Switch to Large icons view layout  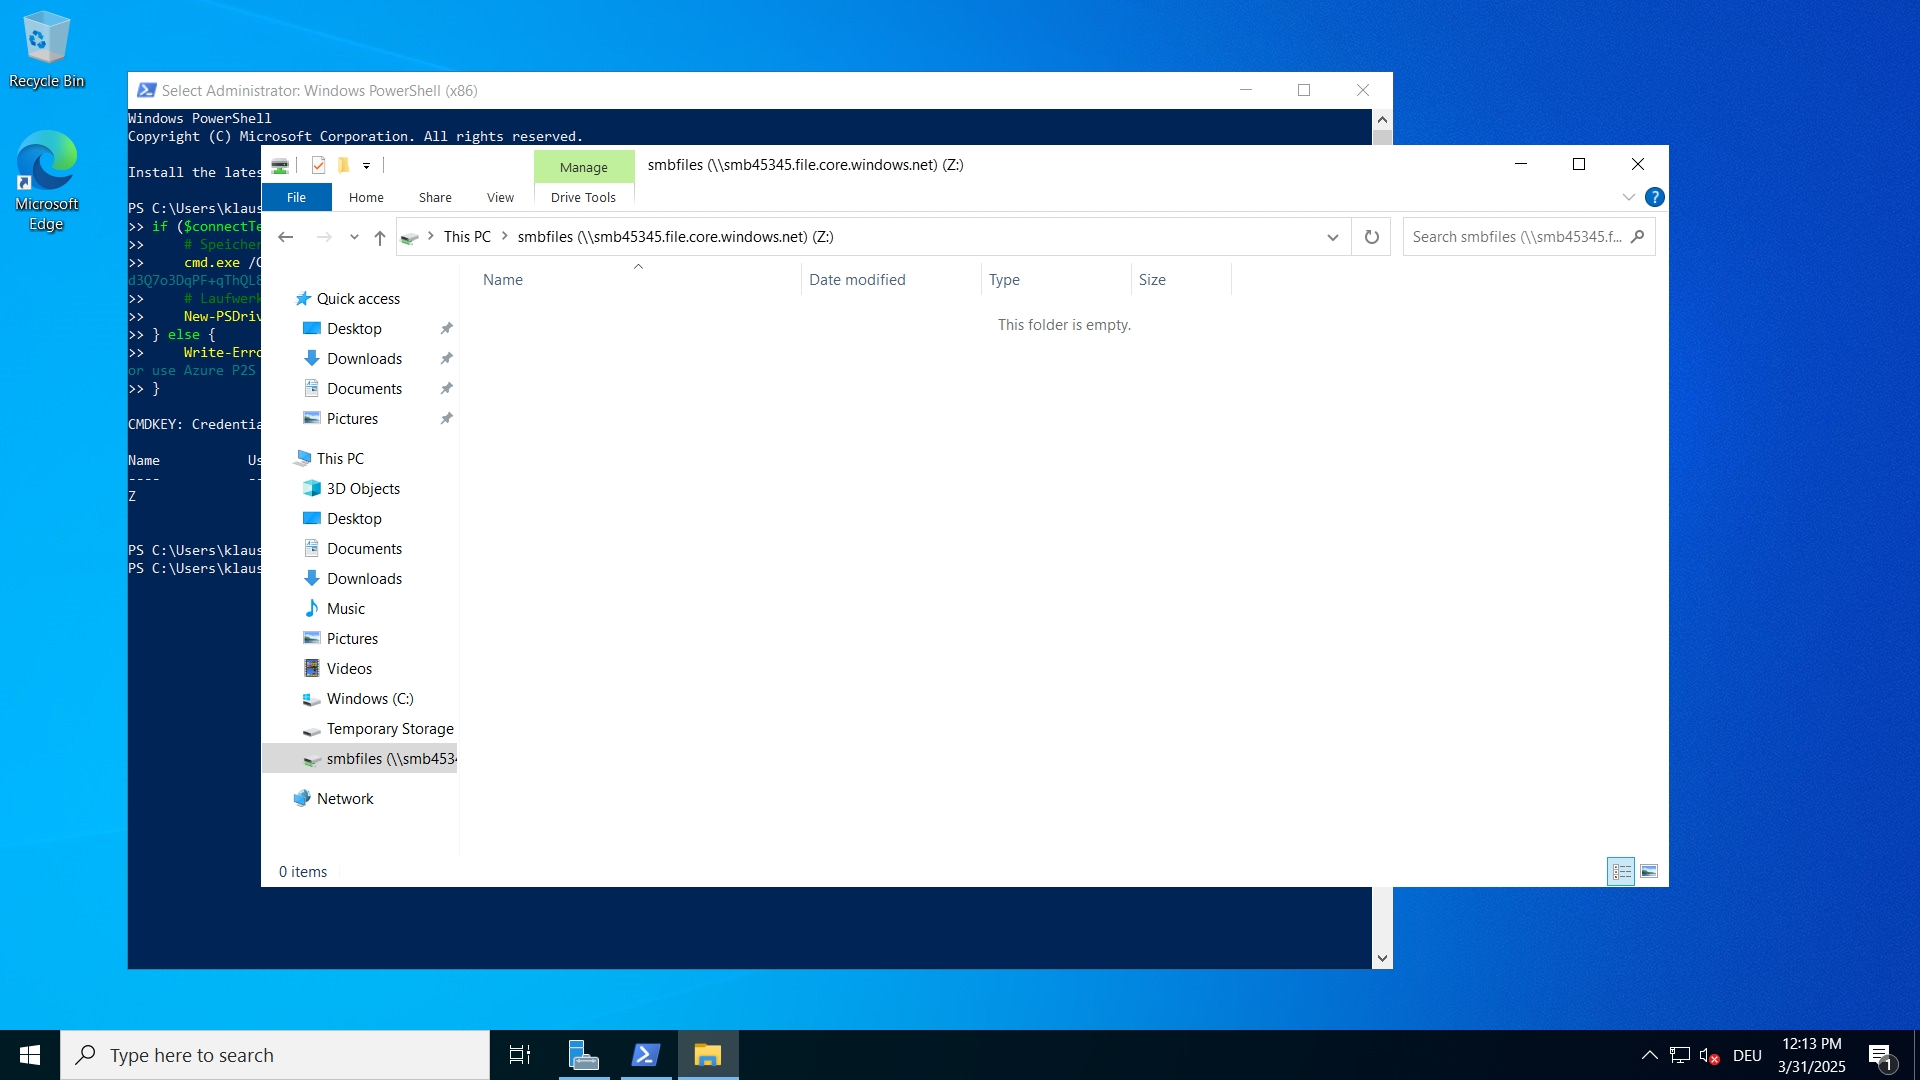point(1649,872)
